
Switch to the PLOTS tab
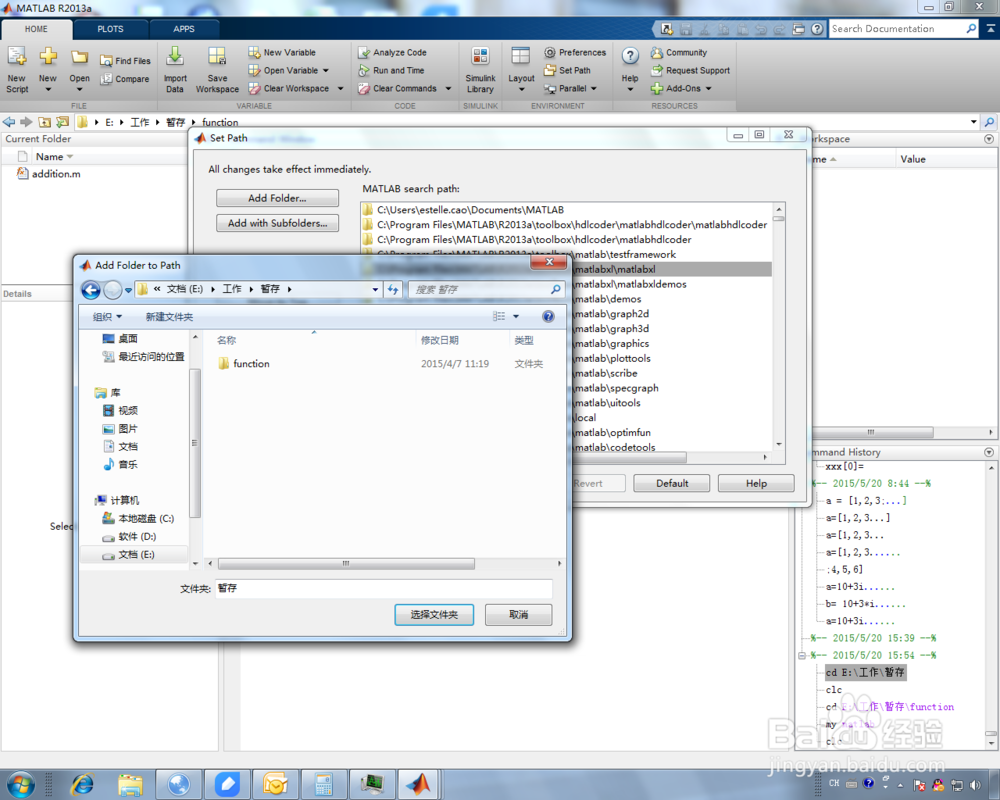(110, 29)
